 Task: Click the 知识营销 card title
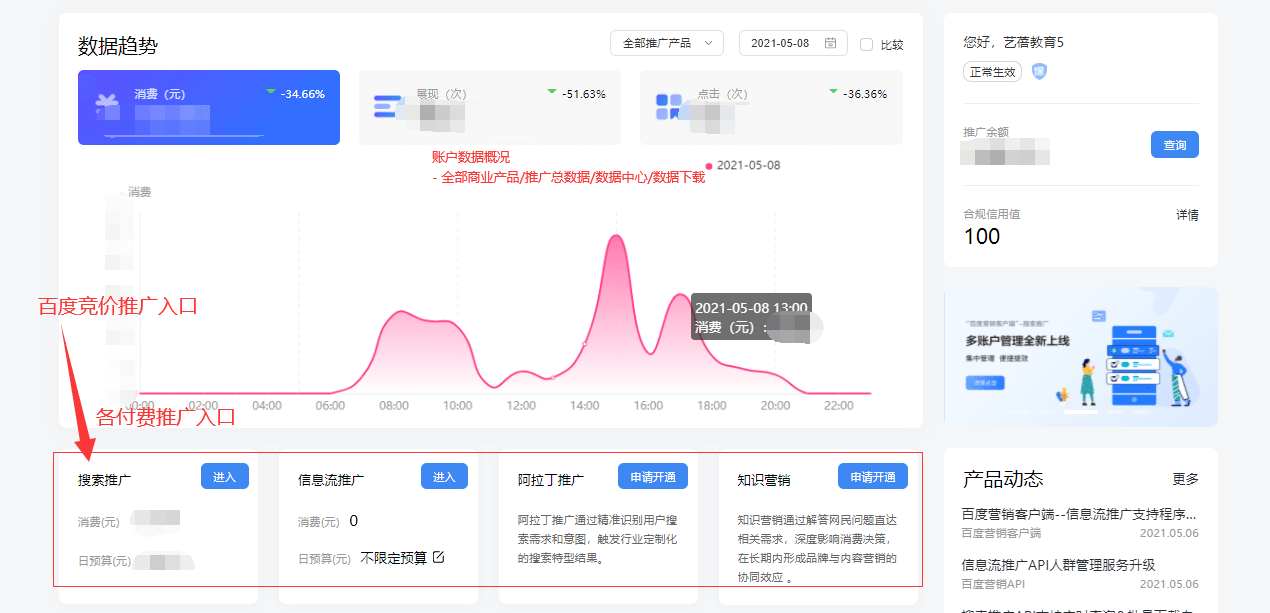click(x=764, y=480)
